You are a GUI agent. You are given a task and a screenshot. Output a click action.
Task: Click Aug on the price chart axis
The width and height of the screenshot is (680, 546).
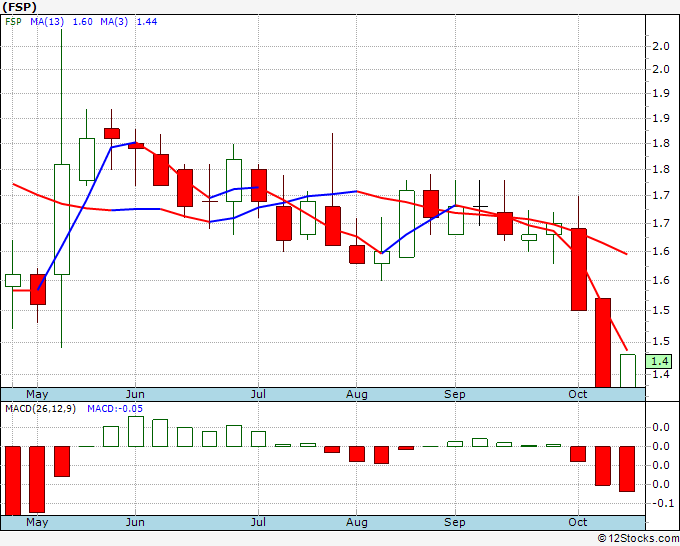tap(357, 394)
